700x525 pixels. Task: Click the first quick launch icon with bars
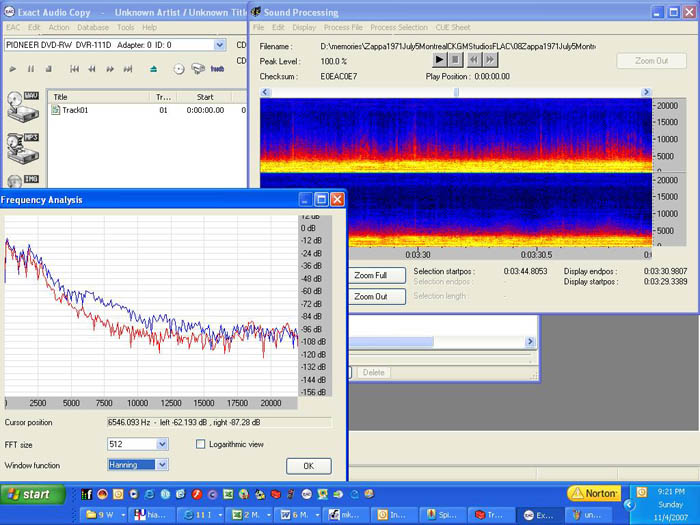87,494
